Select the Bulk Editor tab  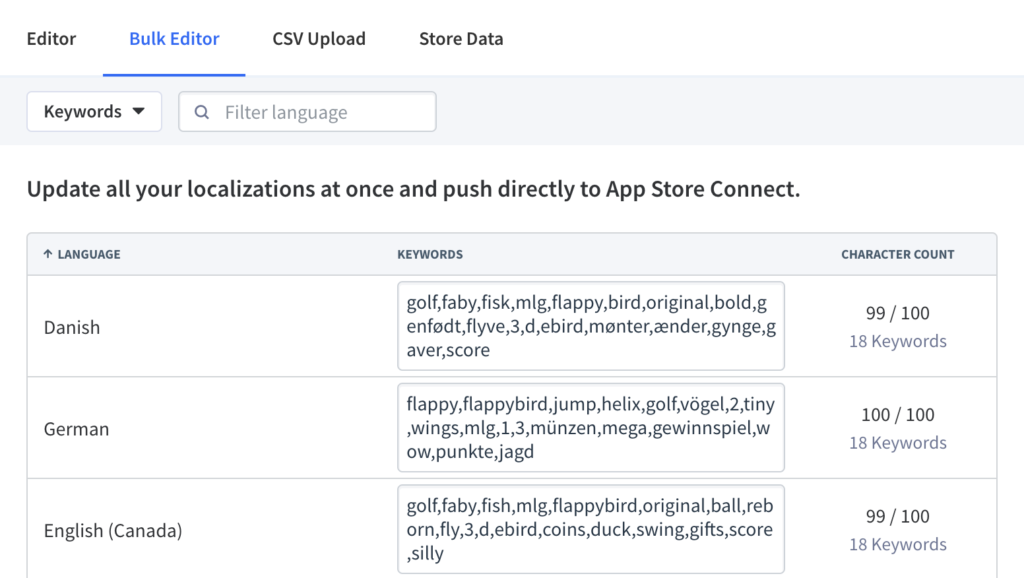coord(174,39)
